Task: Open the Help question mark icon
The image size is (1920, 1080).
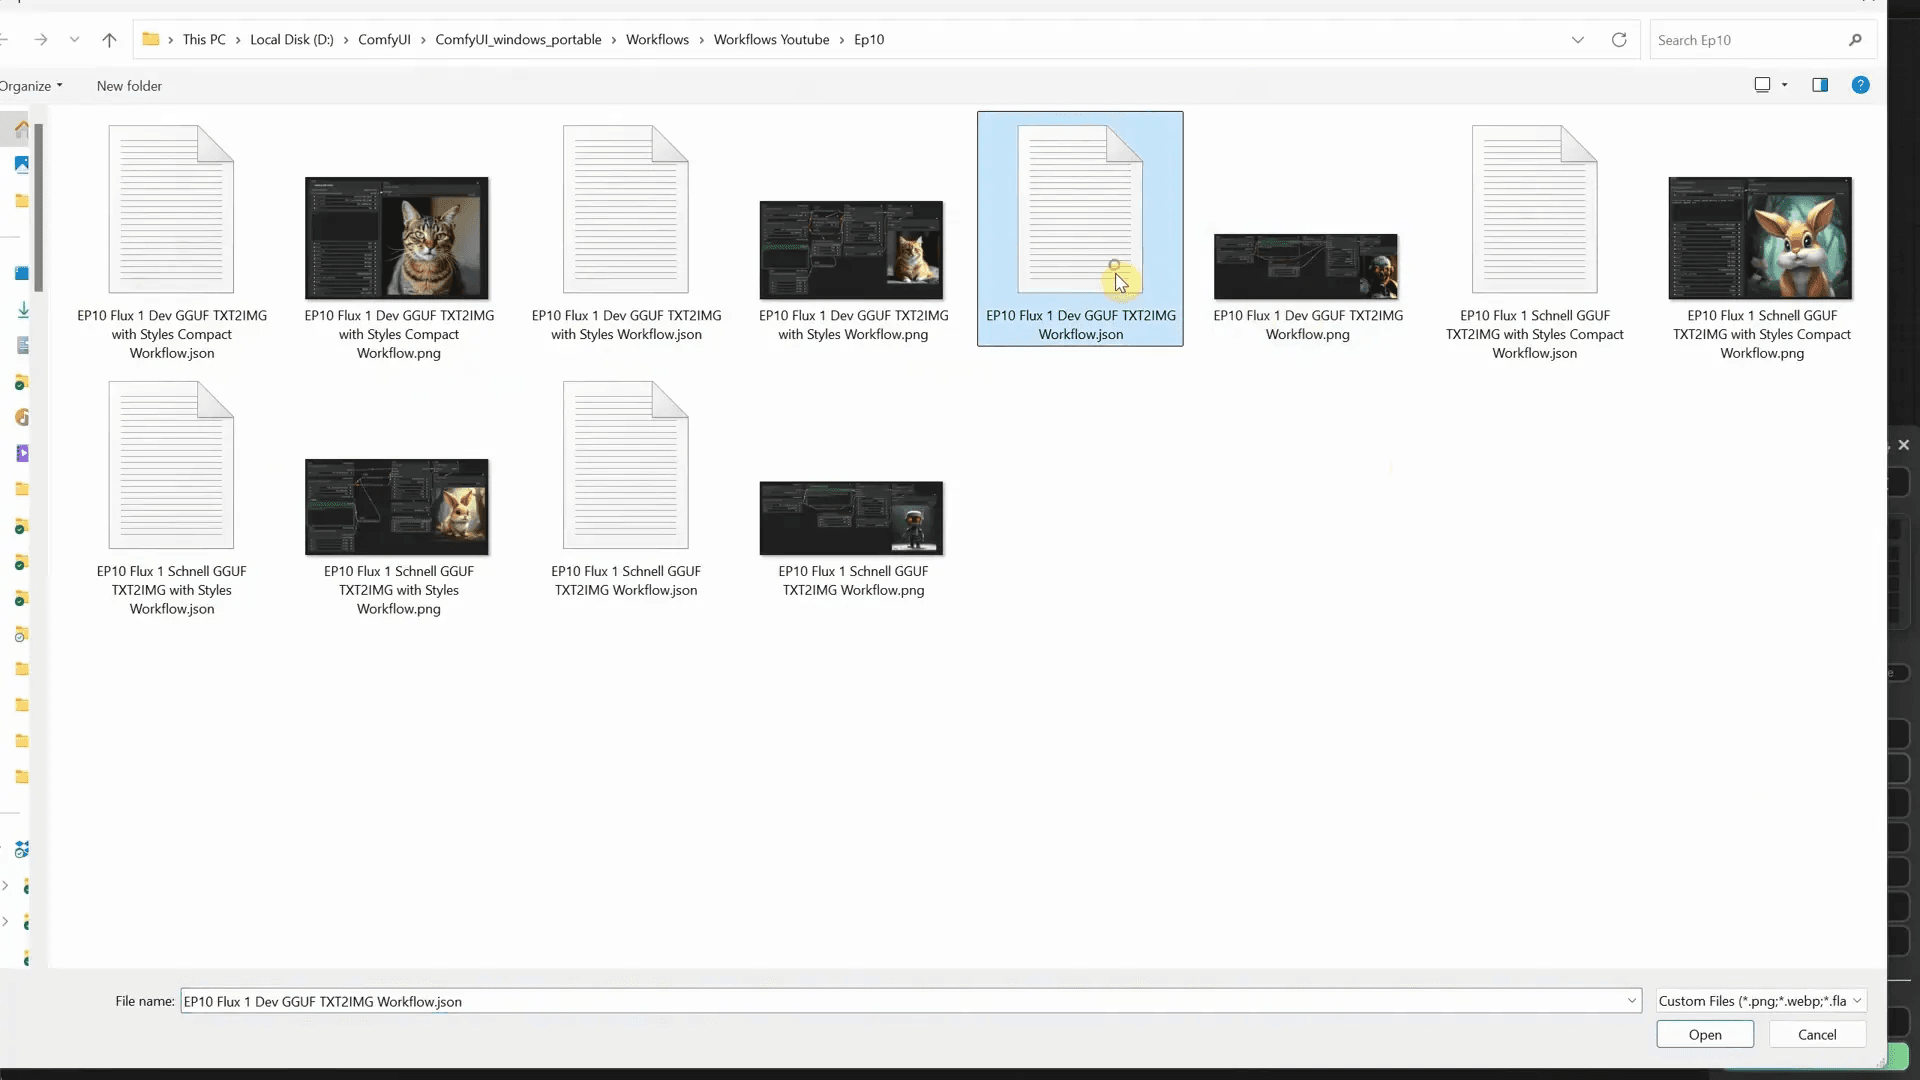Action: click(1860, 85)
